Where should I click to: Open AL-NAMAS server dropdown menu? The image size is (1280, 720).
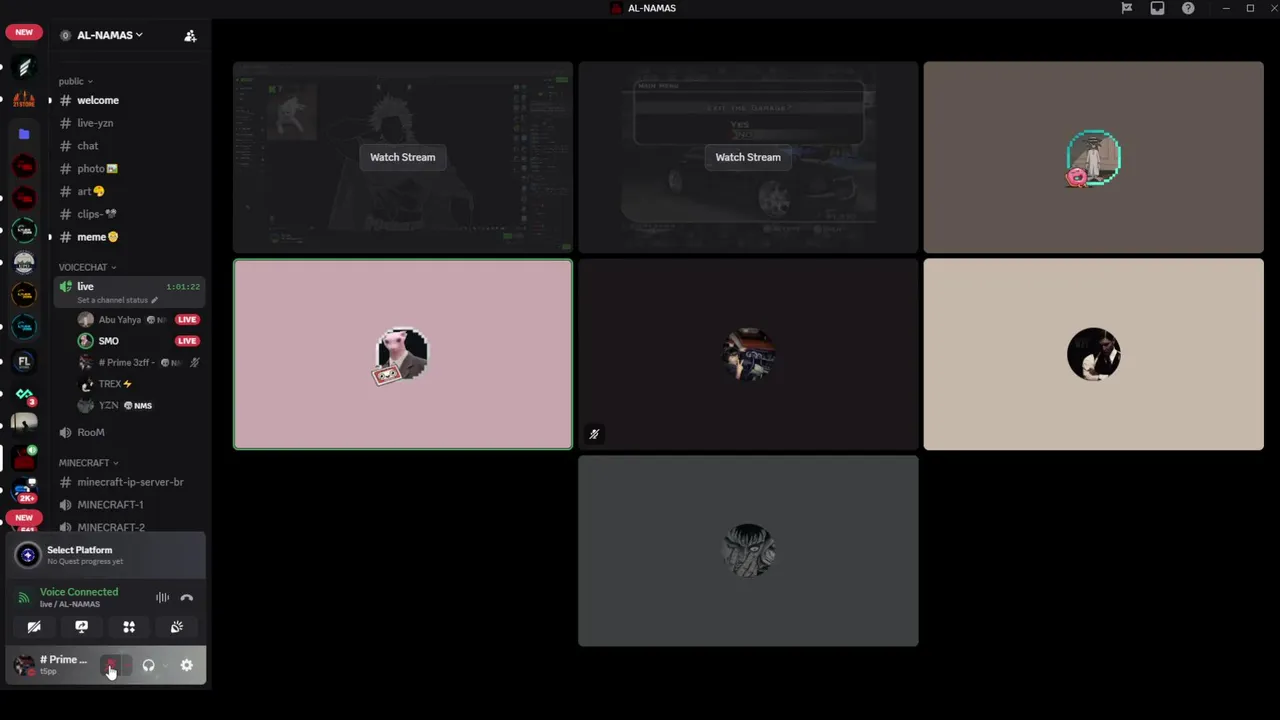[x=109, y=35]
